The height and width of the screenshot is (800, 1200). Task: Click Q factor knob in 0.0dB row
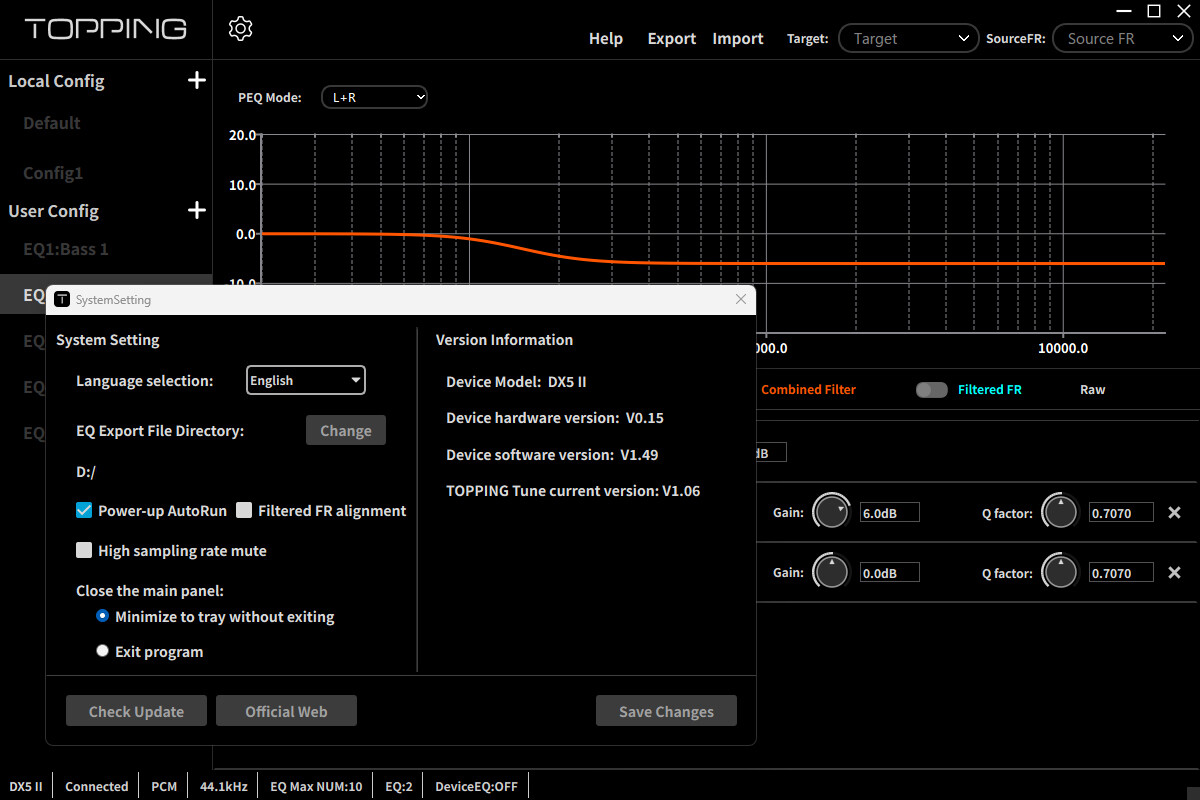click(1060, 572)
